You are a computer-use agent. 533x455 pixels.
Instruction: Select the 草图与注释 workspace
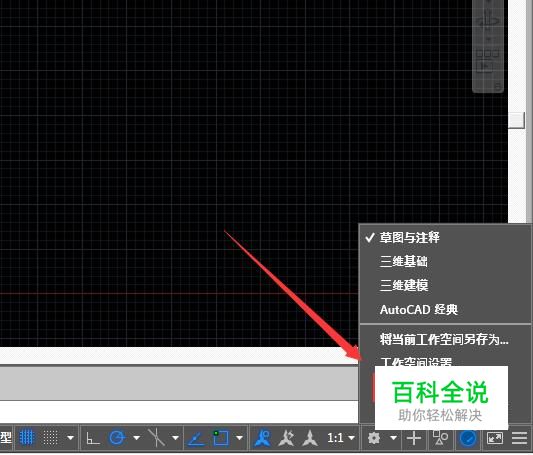click(445, 237)
